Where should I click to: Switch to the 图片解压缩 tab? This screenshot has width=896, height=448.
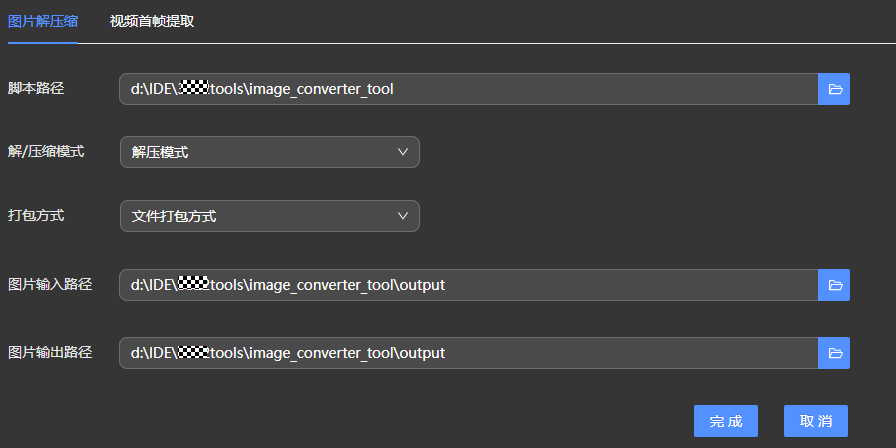click(x=43, y=21)
